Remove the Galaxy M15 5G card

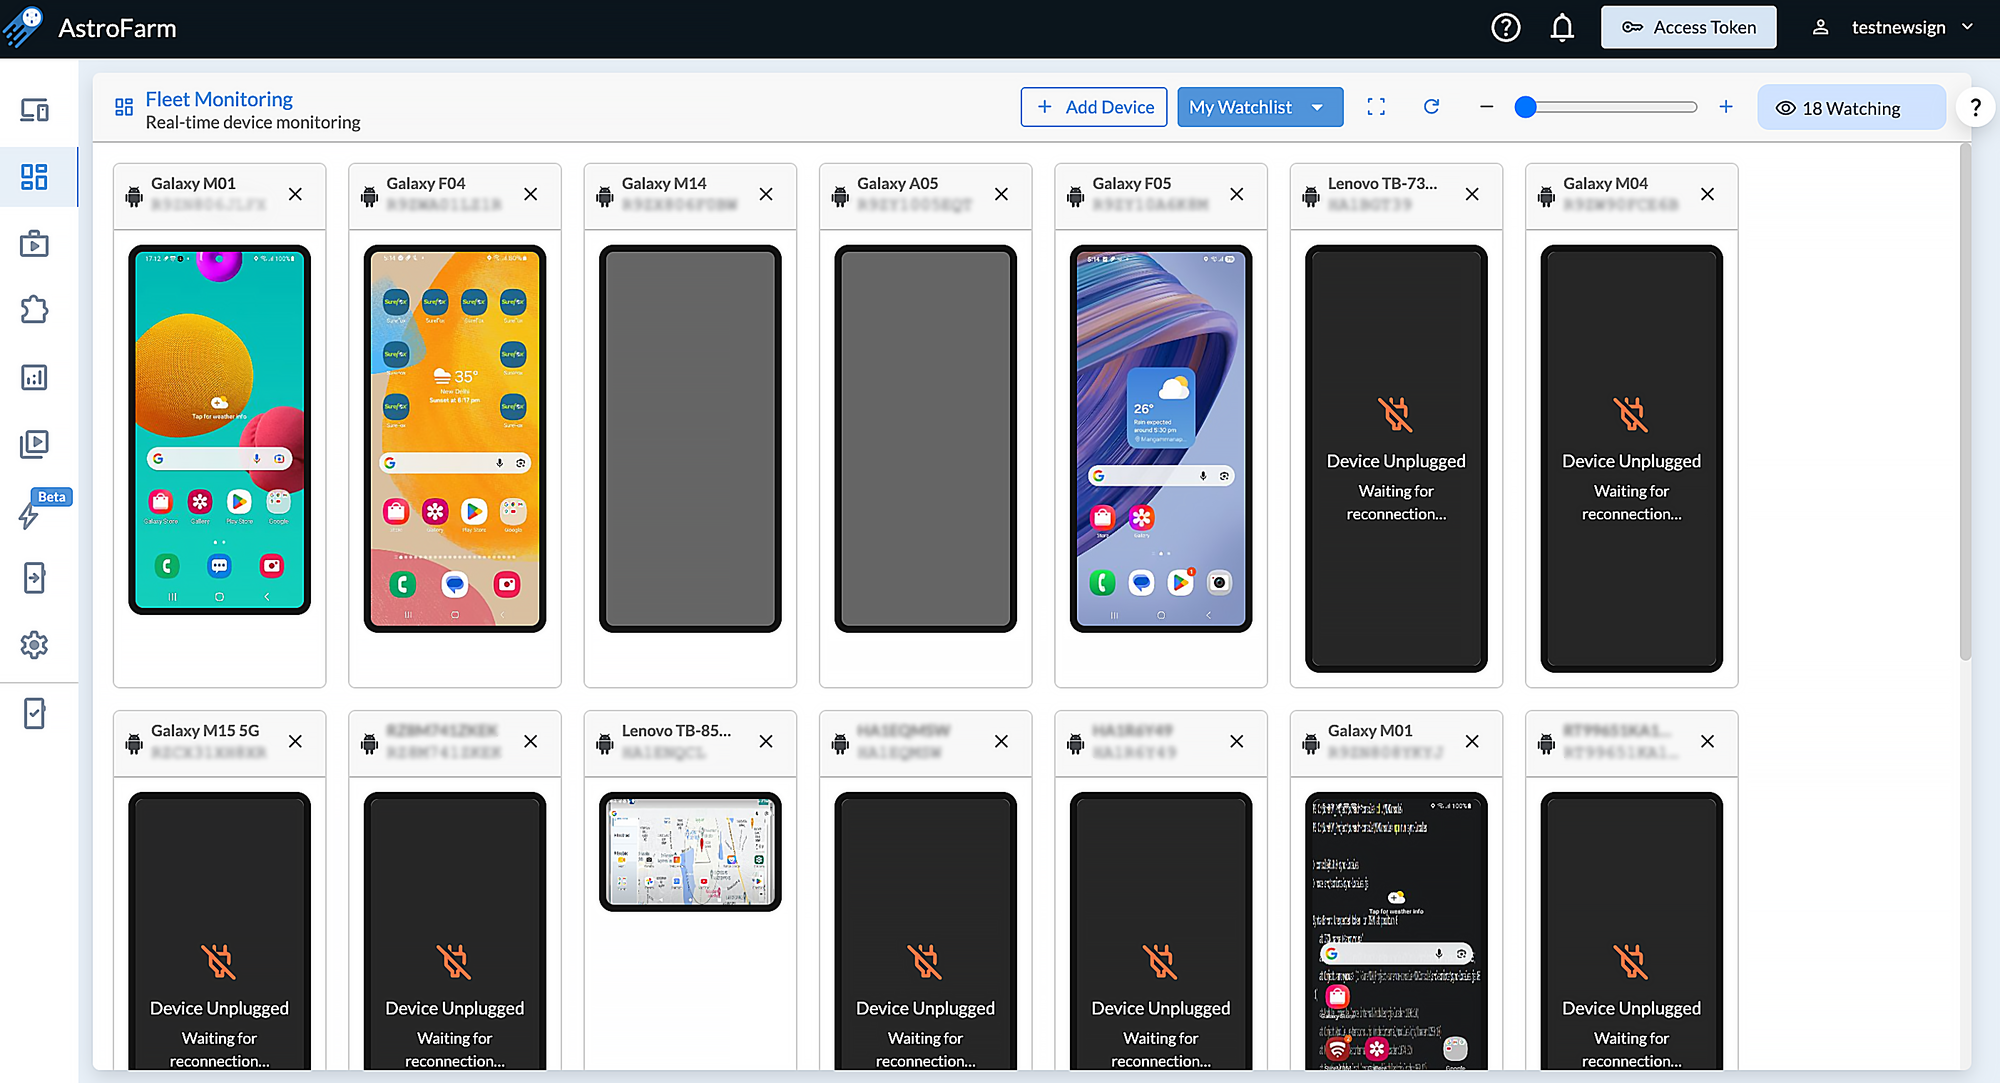[296, 741]
